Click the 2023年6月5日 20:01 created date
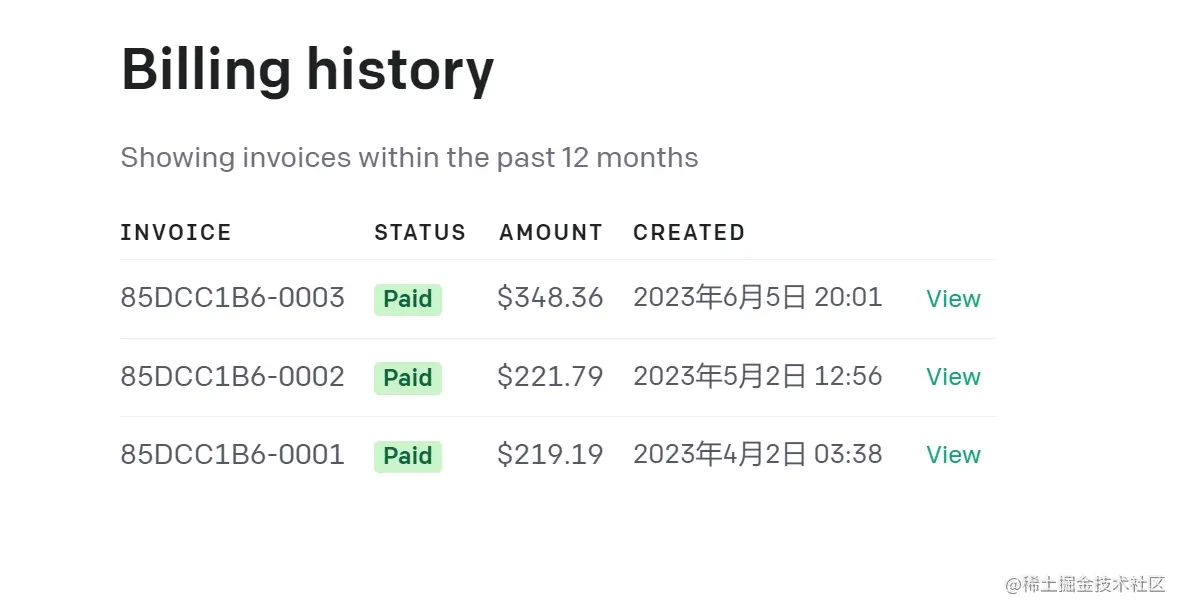The image size is (1184, 613). pos(757,298)
